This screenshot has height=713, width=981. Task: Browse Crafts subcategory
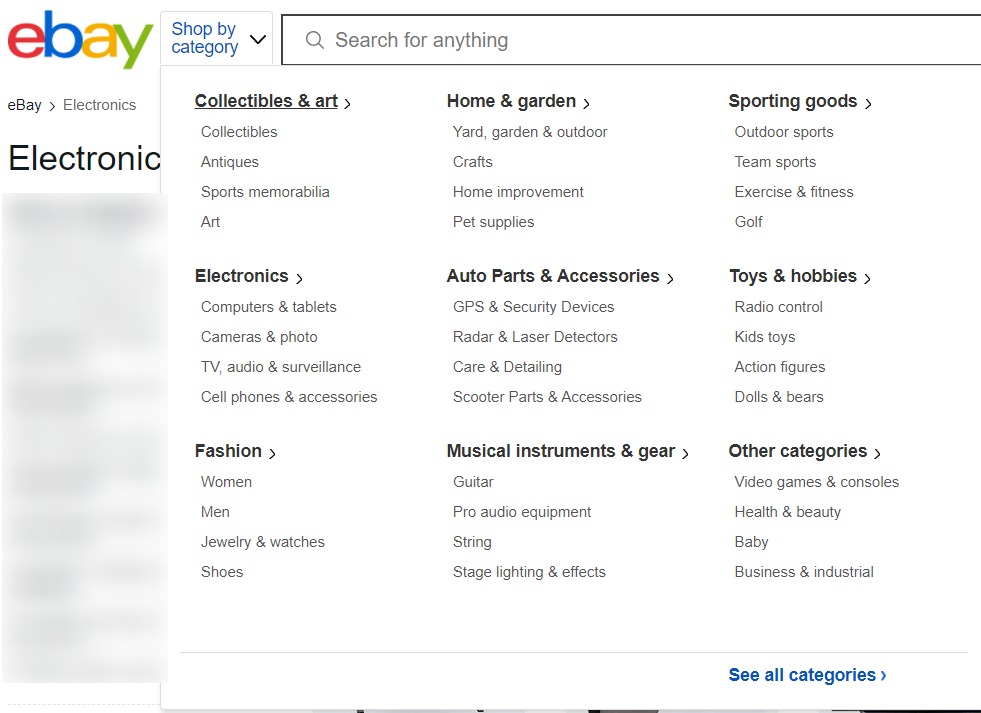[x=472, y=162]
